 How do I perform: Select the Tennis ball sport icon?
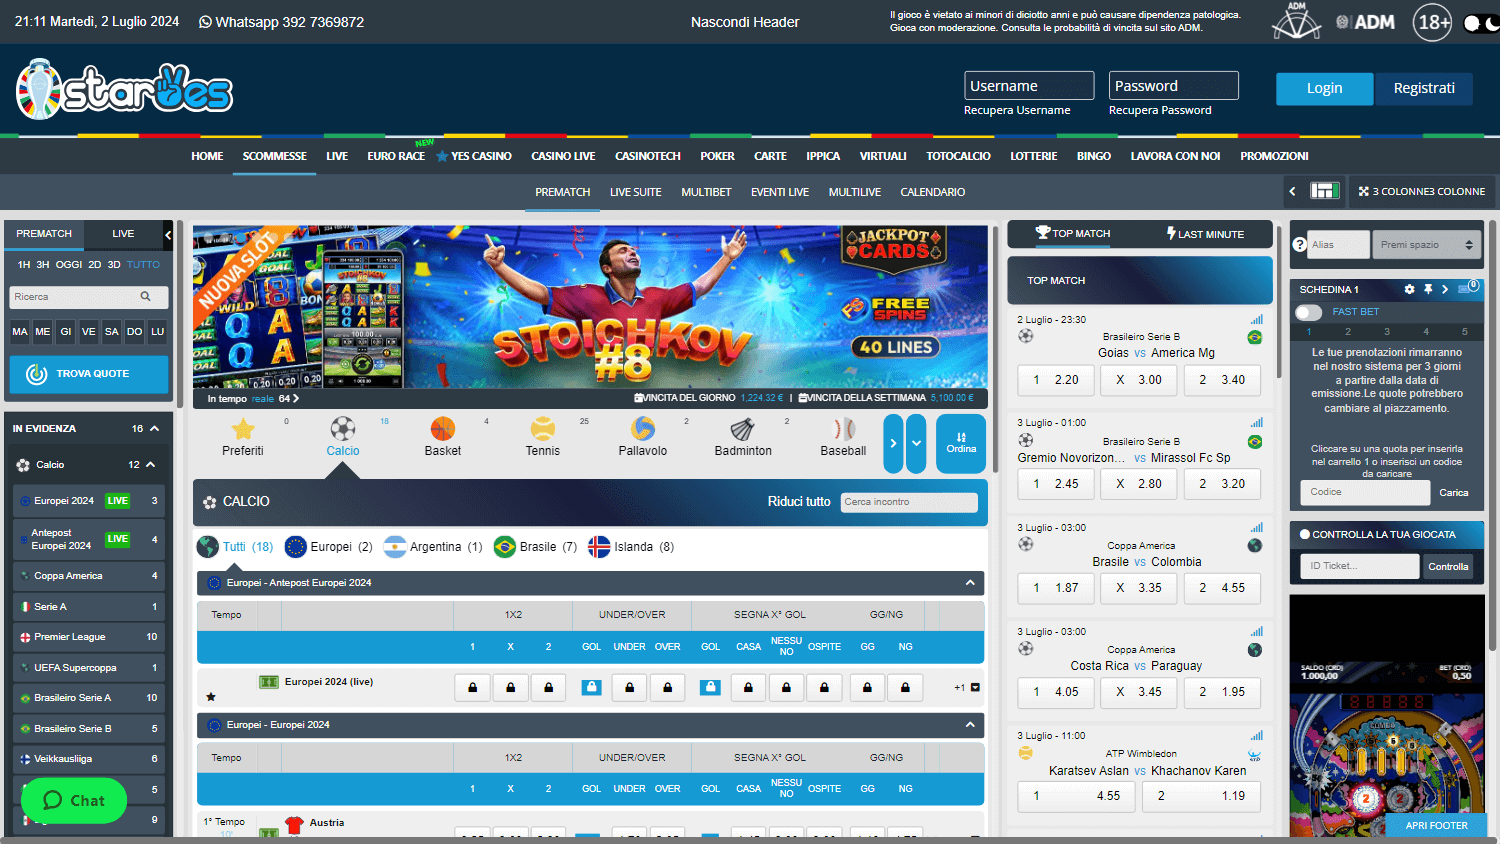tap(543, 430)
